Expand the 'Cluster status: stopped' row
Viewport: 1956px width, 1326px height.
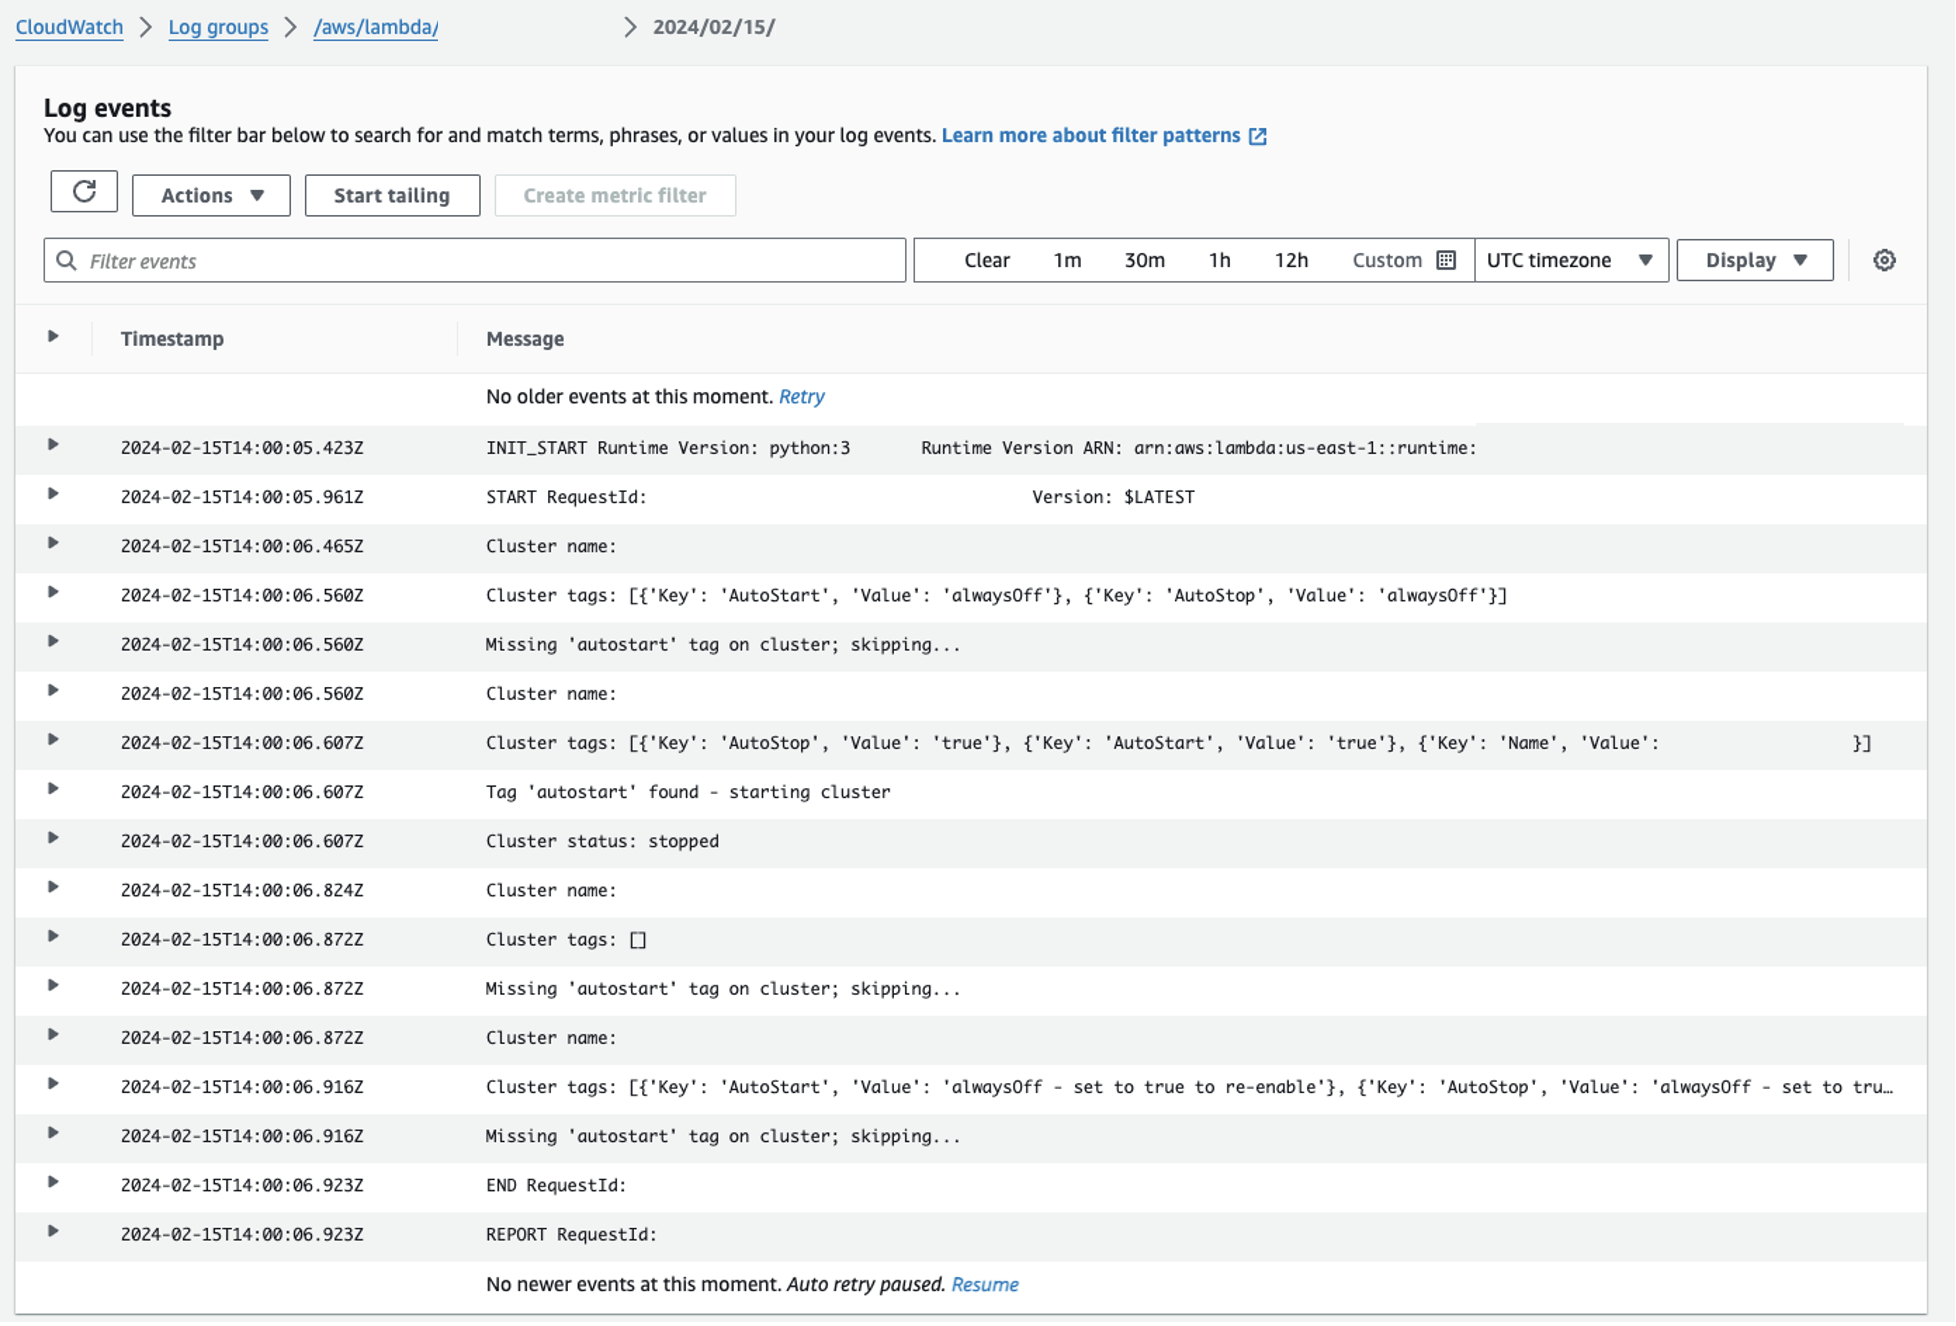[x=53, y=839]
